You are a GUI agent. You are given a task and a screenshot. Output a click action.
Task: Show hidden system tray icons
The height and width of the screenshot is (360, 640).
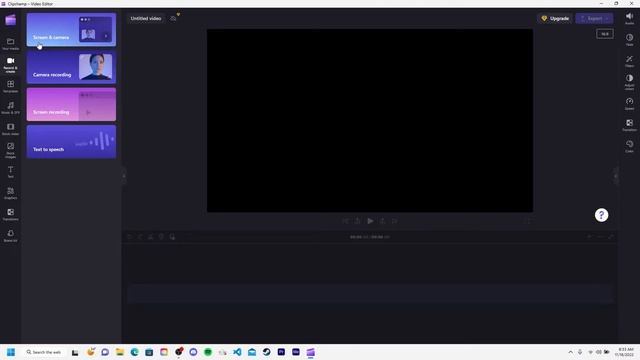(x=570, y=352)
